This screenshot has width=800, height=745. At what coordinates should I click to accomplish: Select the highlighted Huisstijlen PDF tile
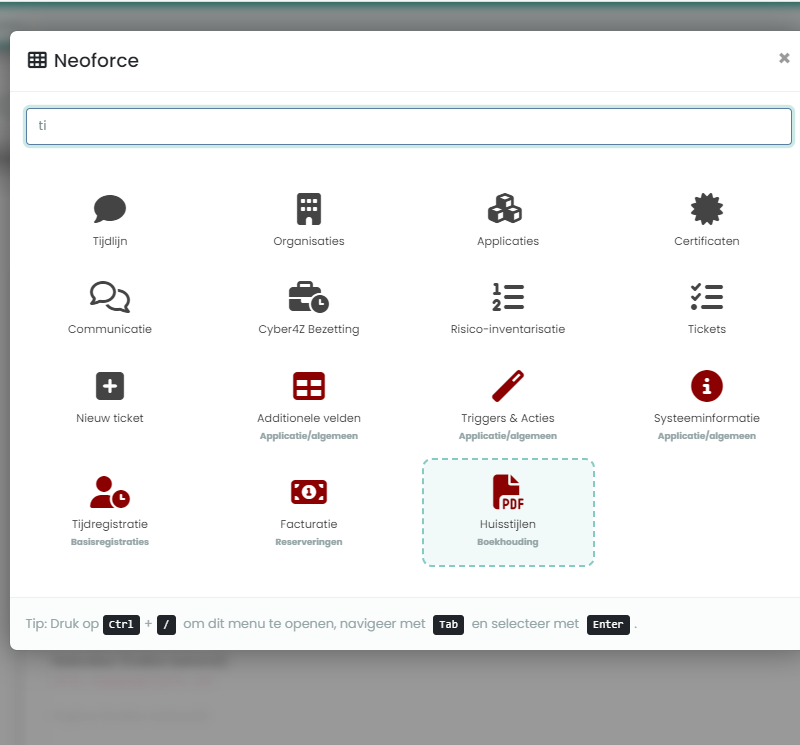pyautogui.click(x=508, y=512)
